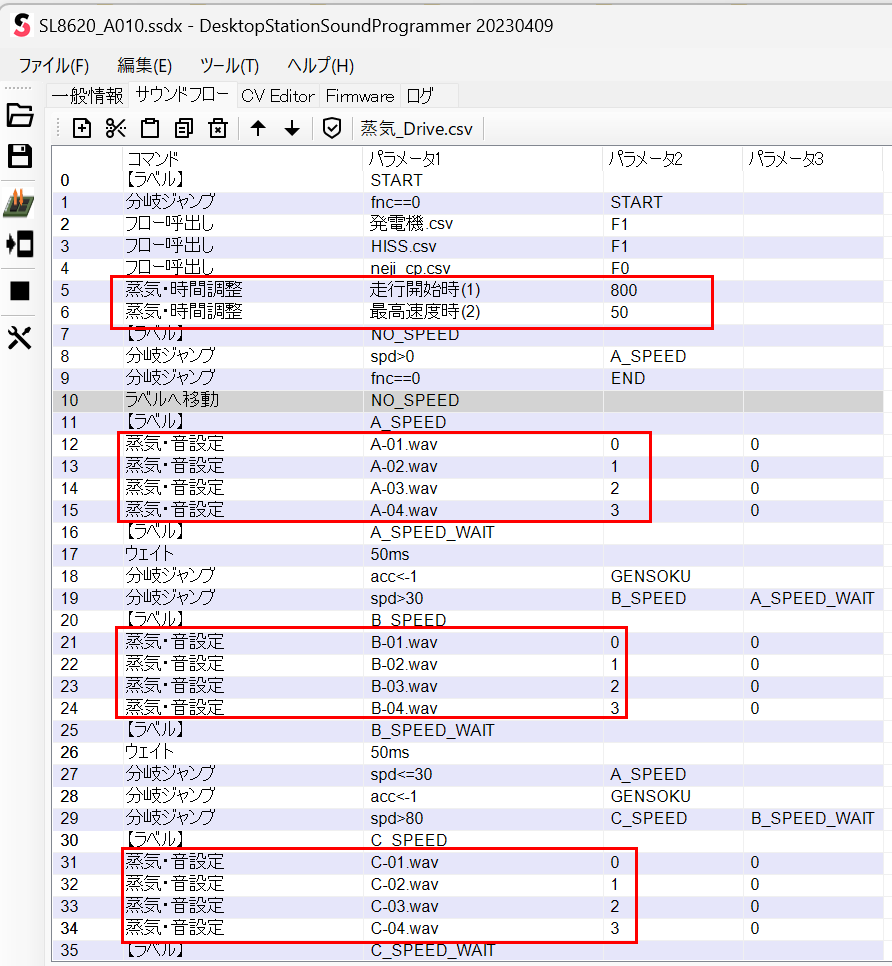Cut the selected row with the scissors icon
This screenshot has height=966, width=892.
point(116,128)
